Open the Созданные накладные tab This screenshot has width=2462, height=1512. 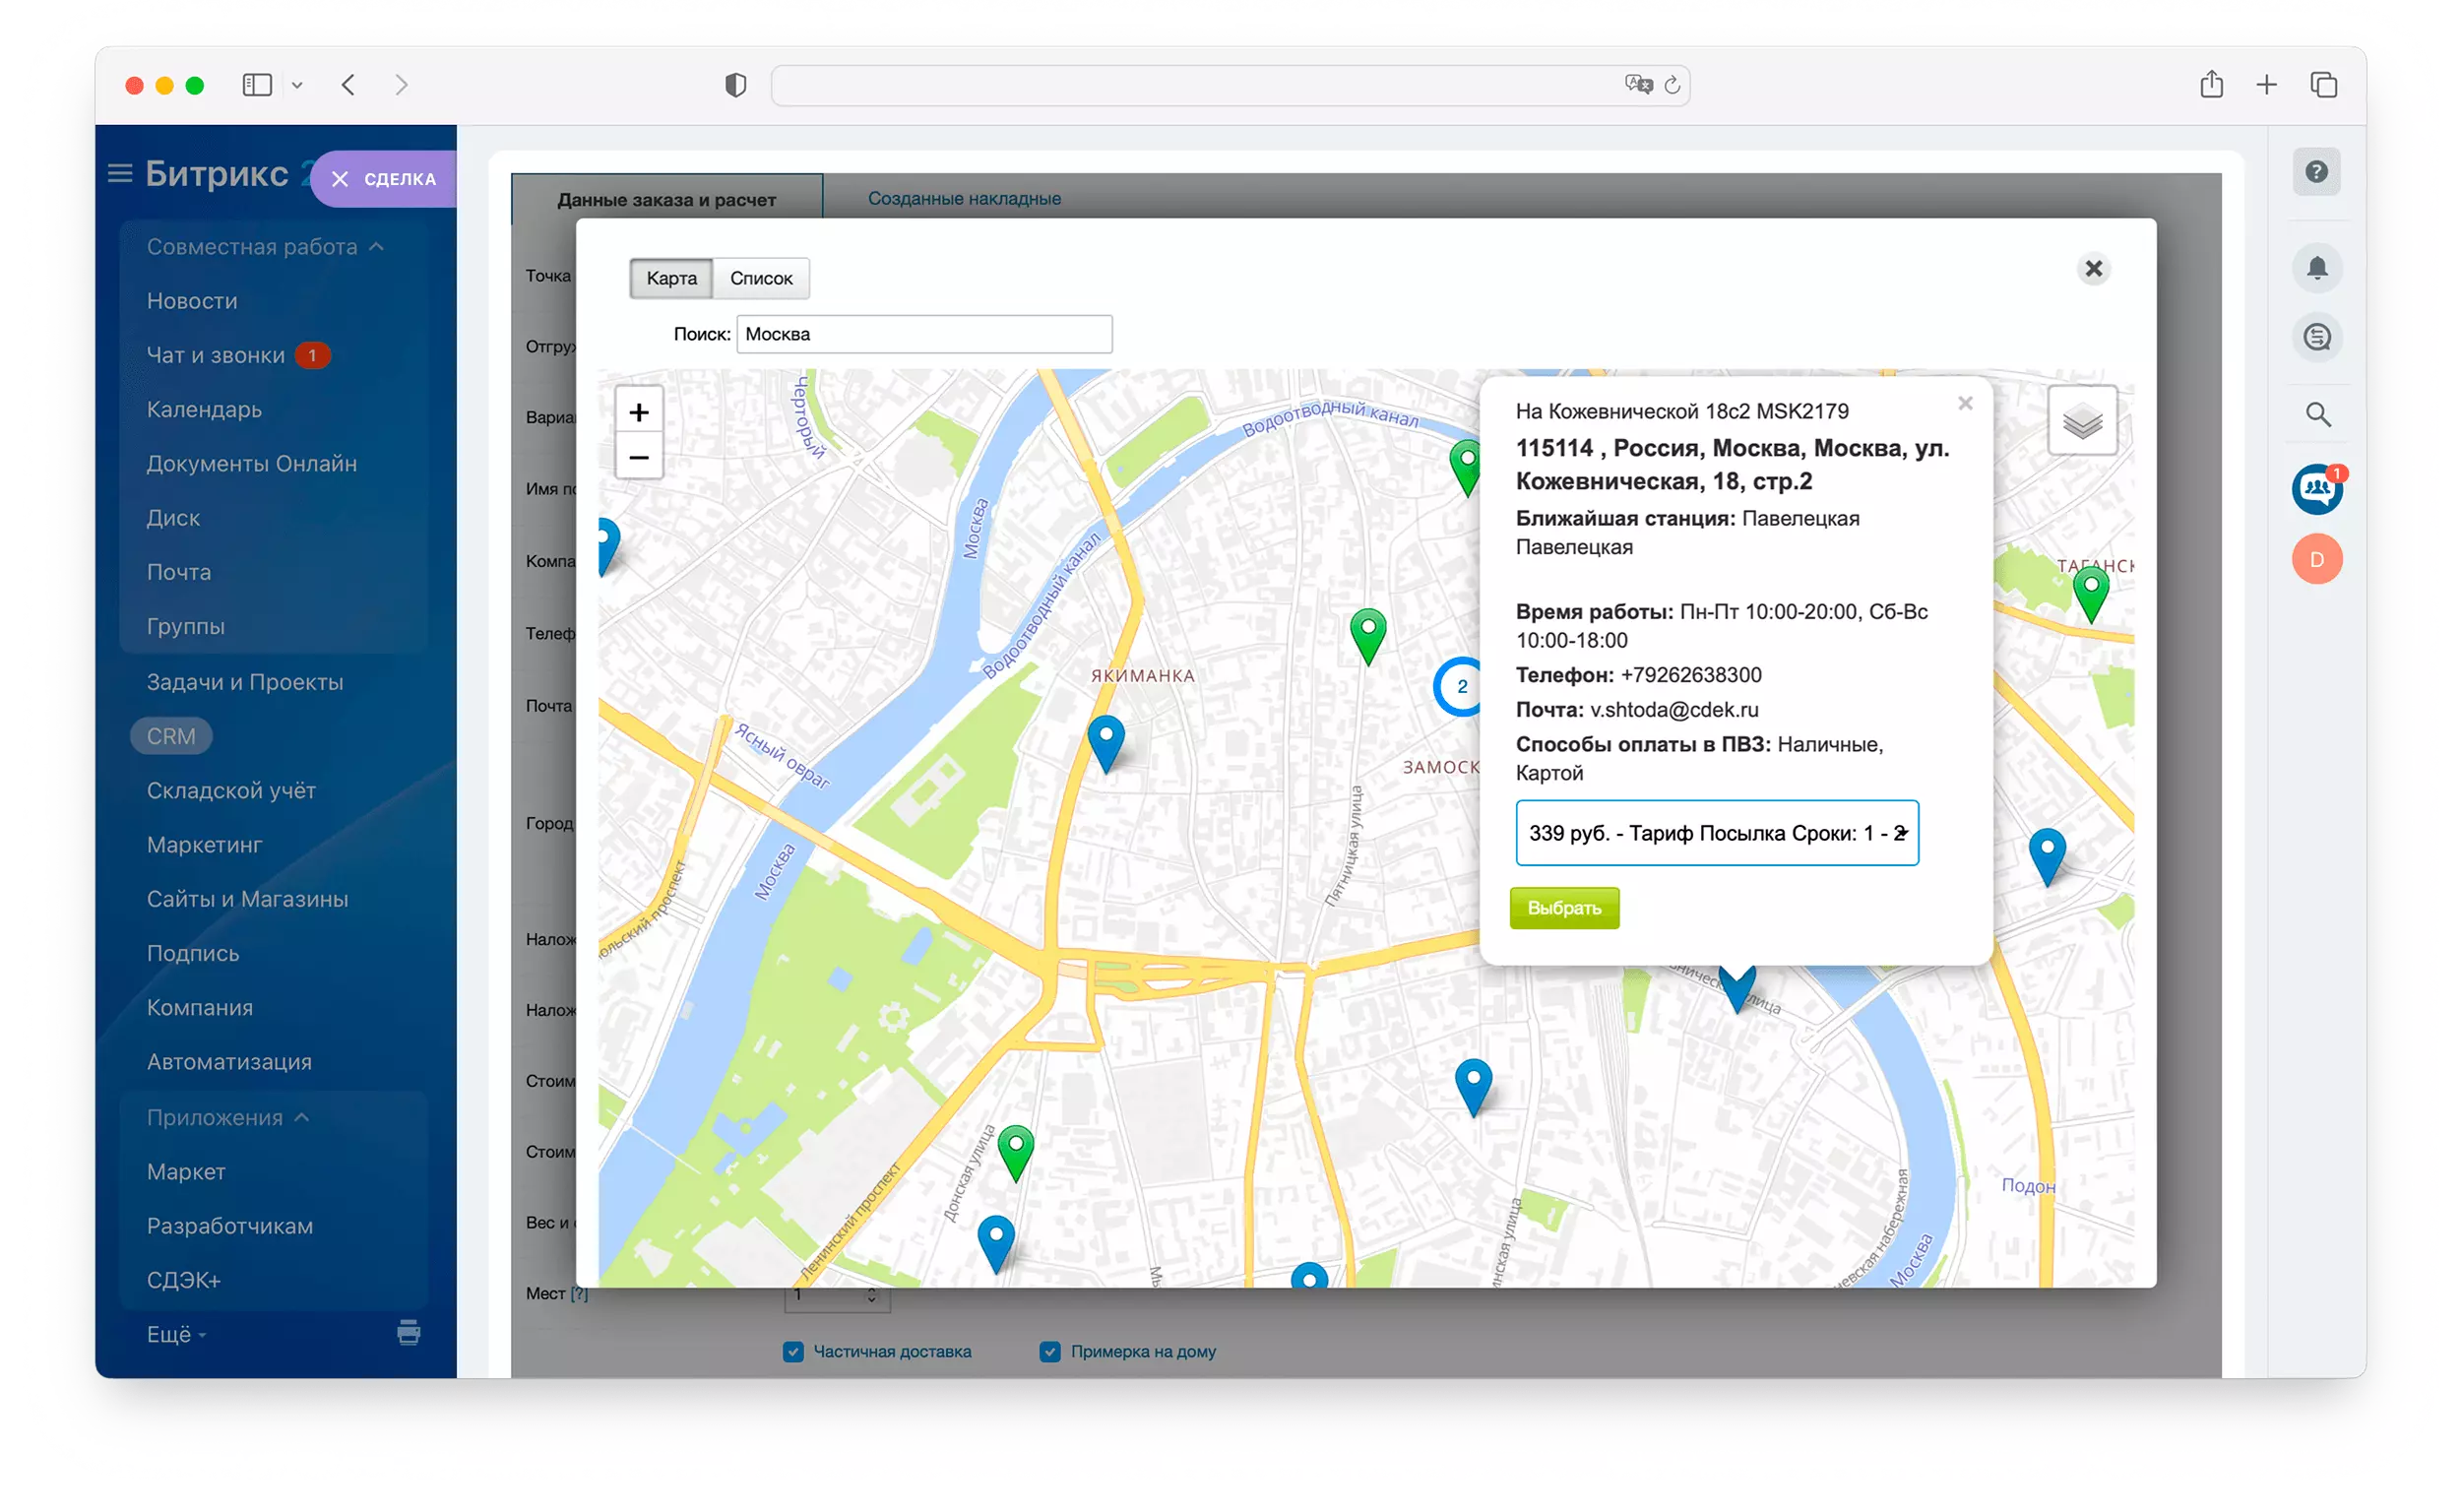[966, 199]
